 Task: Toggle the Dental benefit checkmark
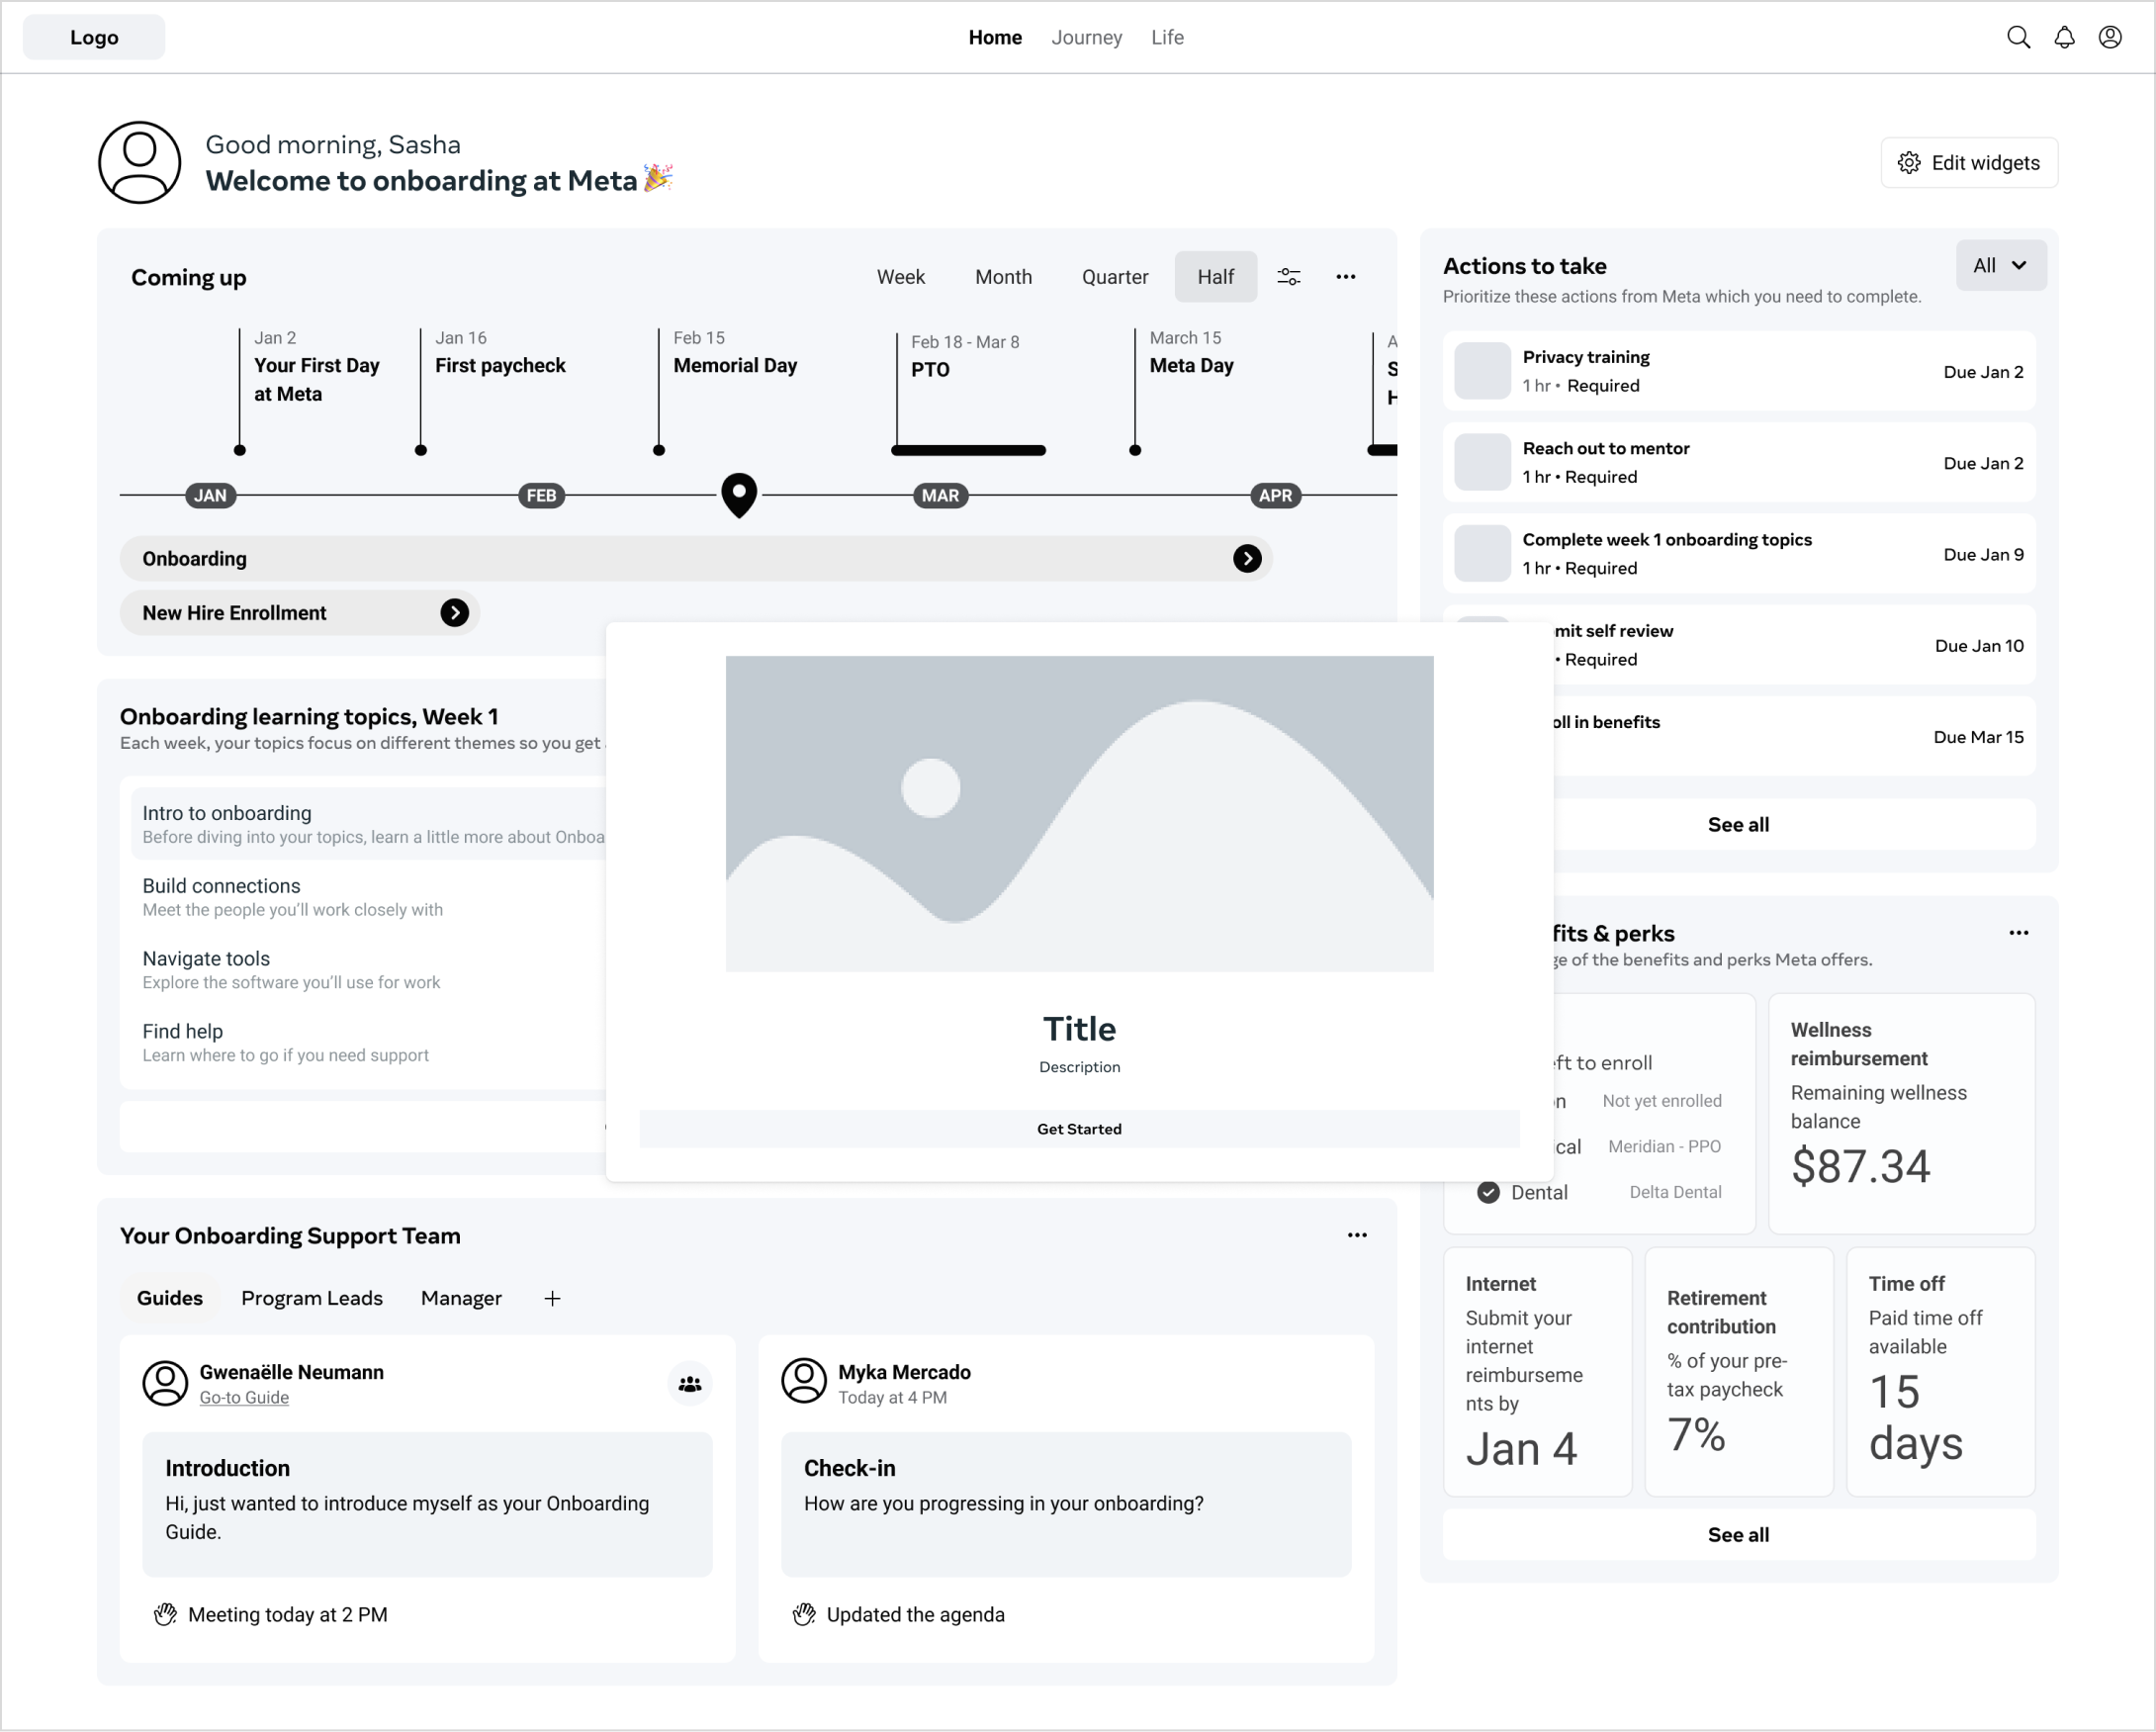(1488, 1192)
